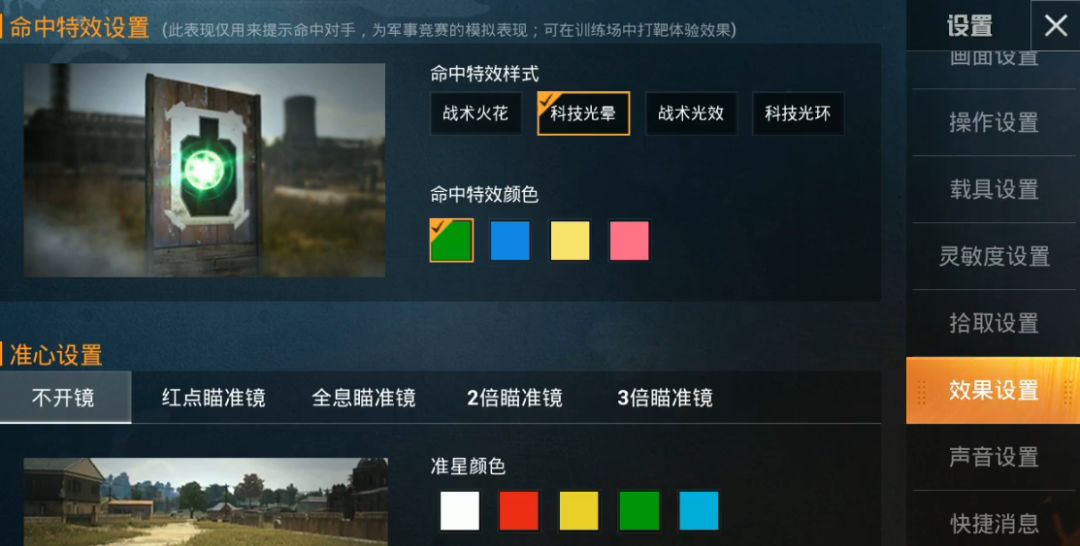
Task: Open the 3倍瞄准镜 crosshair tab
Action: [x=665, y=398]
